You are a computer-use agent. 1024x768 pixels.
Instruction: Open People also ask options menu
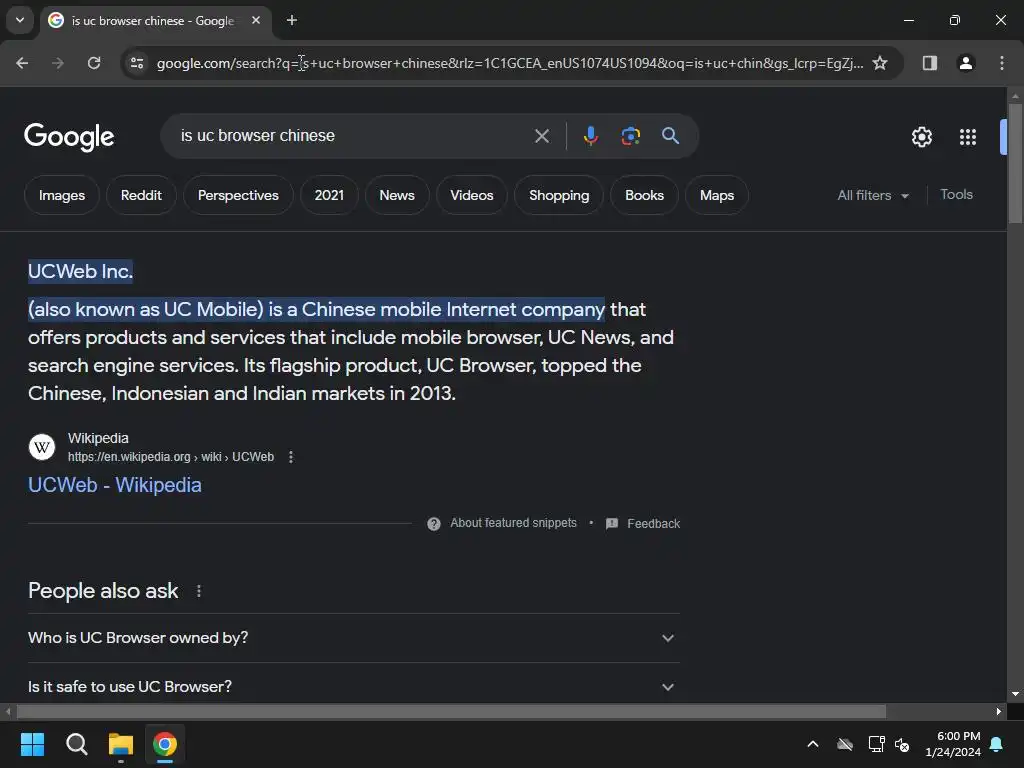199,591
